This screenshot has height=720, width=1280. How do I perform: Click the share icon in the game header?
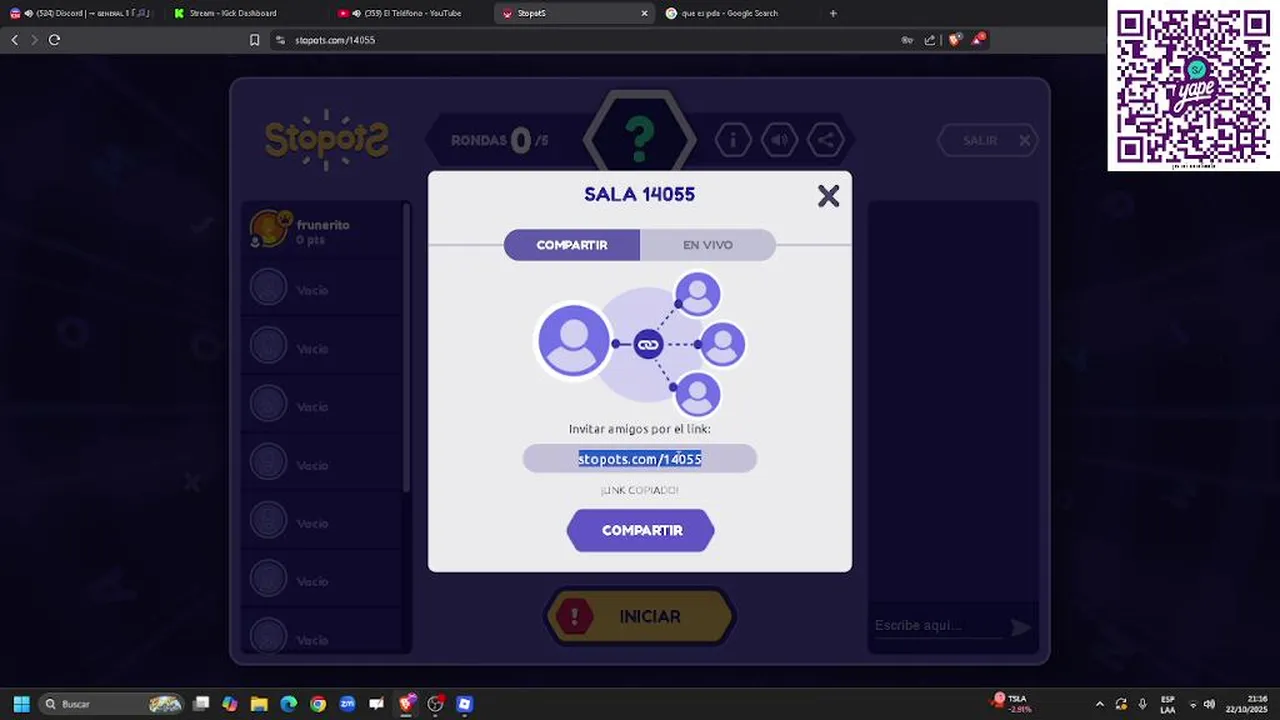pos(826,140)
